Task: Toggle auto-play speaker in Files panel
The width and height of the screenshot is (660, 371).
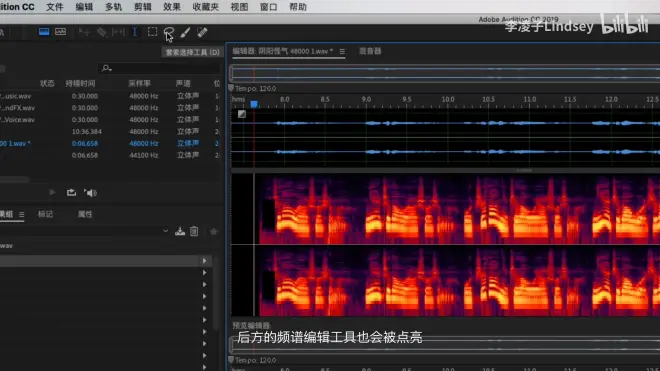Action: (90, 193)
